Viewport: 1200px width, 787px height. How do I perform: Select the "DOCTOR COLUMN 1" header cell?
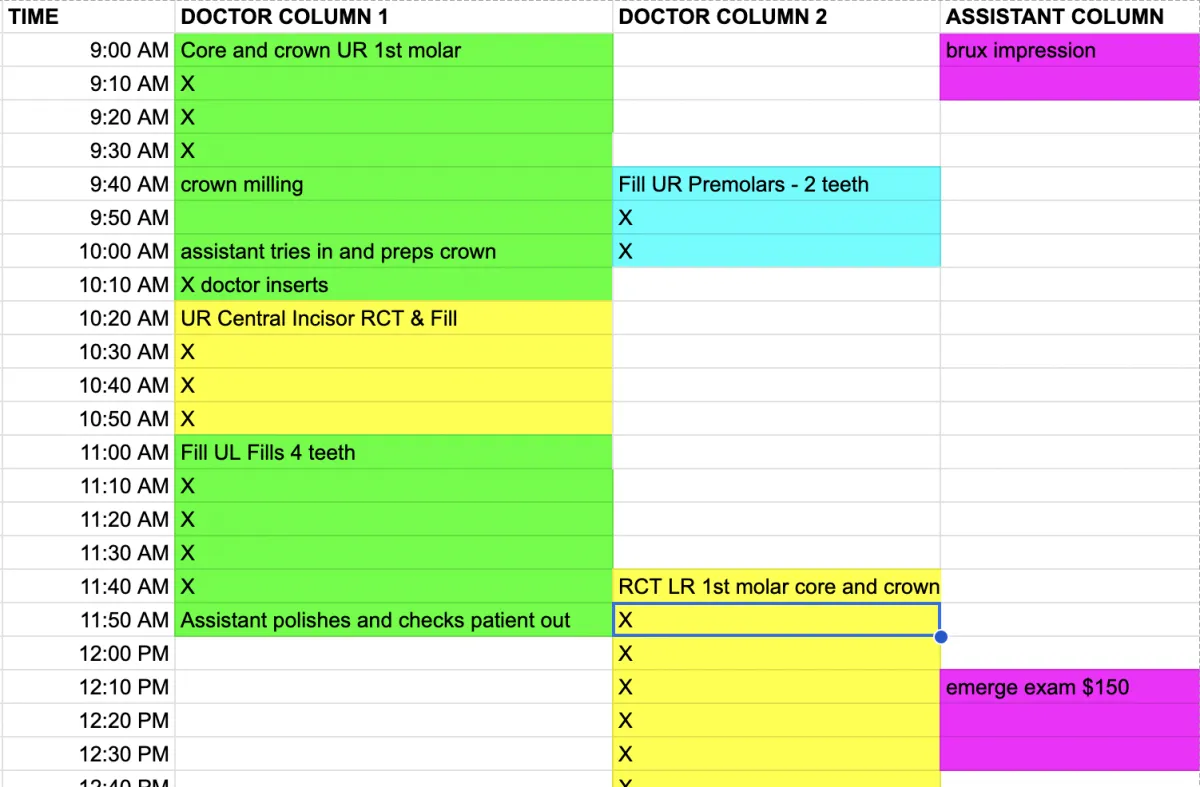(x=393, y=17)
